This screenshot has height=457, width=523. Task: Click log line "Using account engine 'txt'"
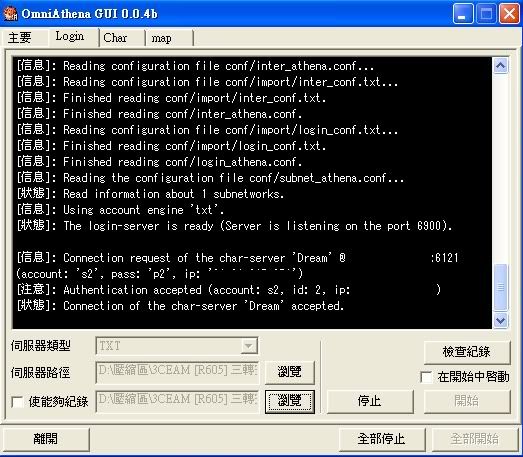pos(120,210)
